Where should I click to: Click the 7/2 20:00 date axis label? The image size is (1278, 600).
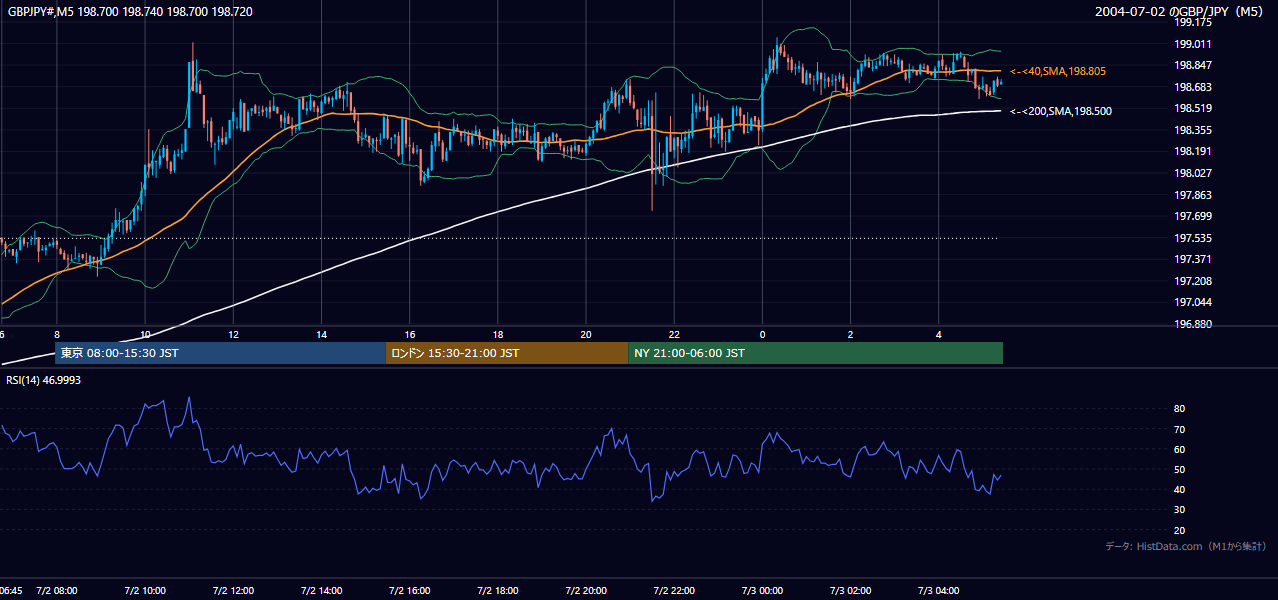(x=586, y=590)
